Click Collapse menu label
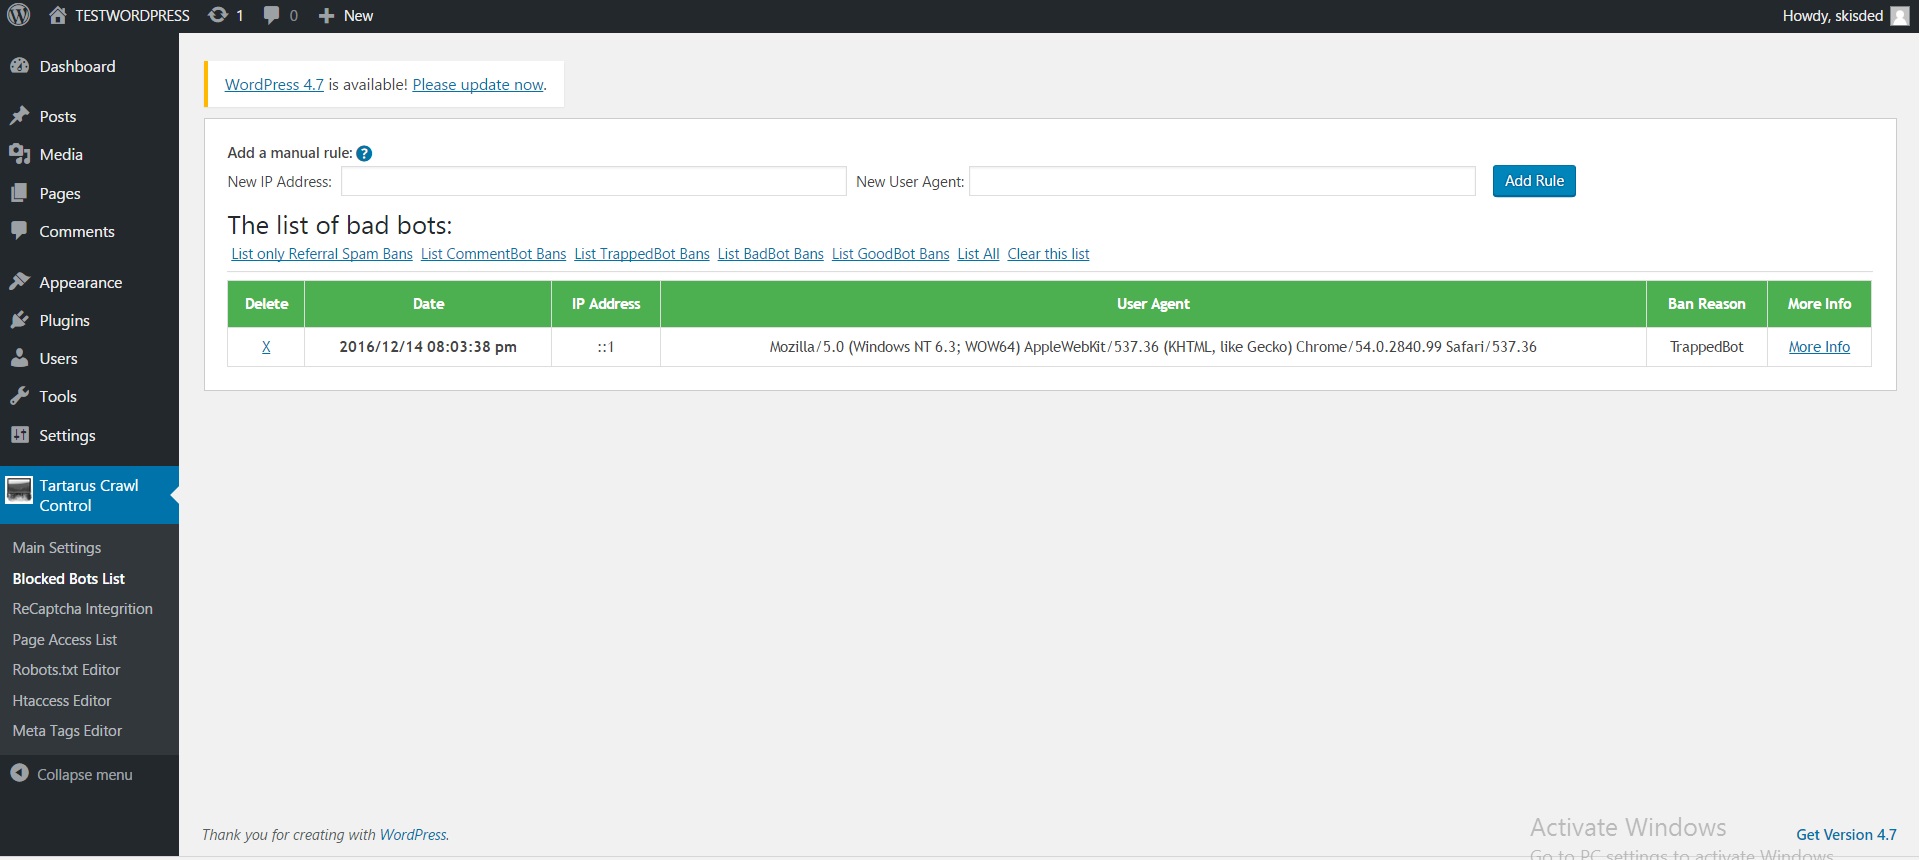This screenshot has height=860, width=1924. 85,775
